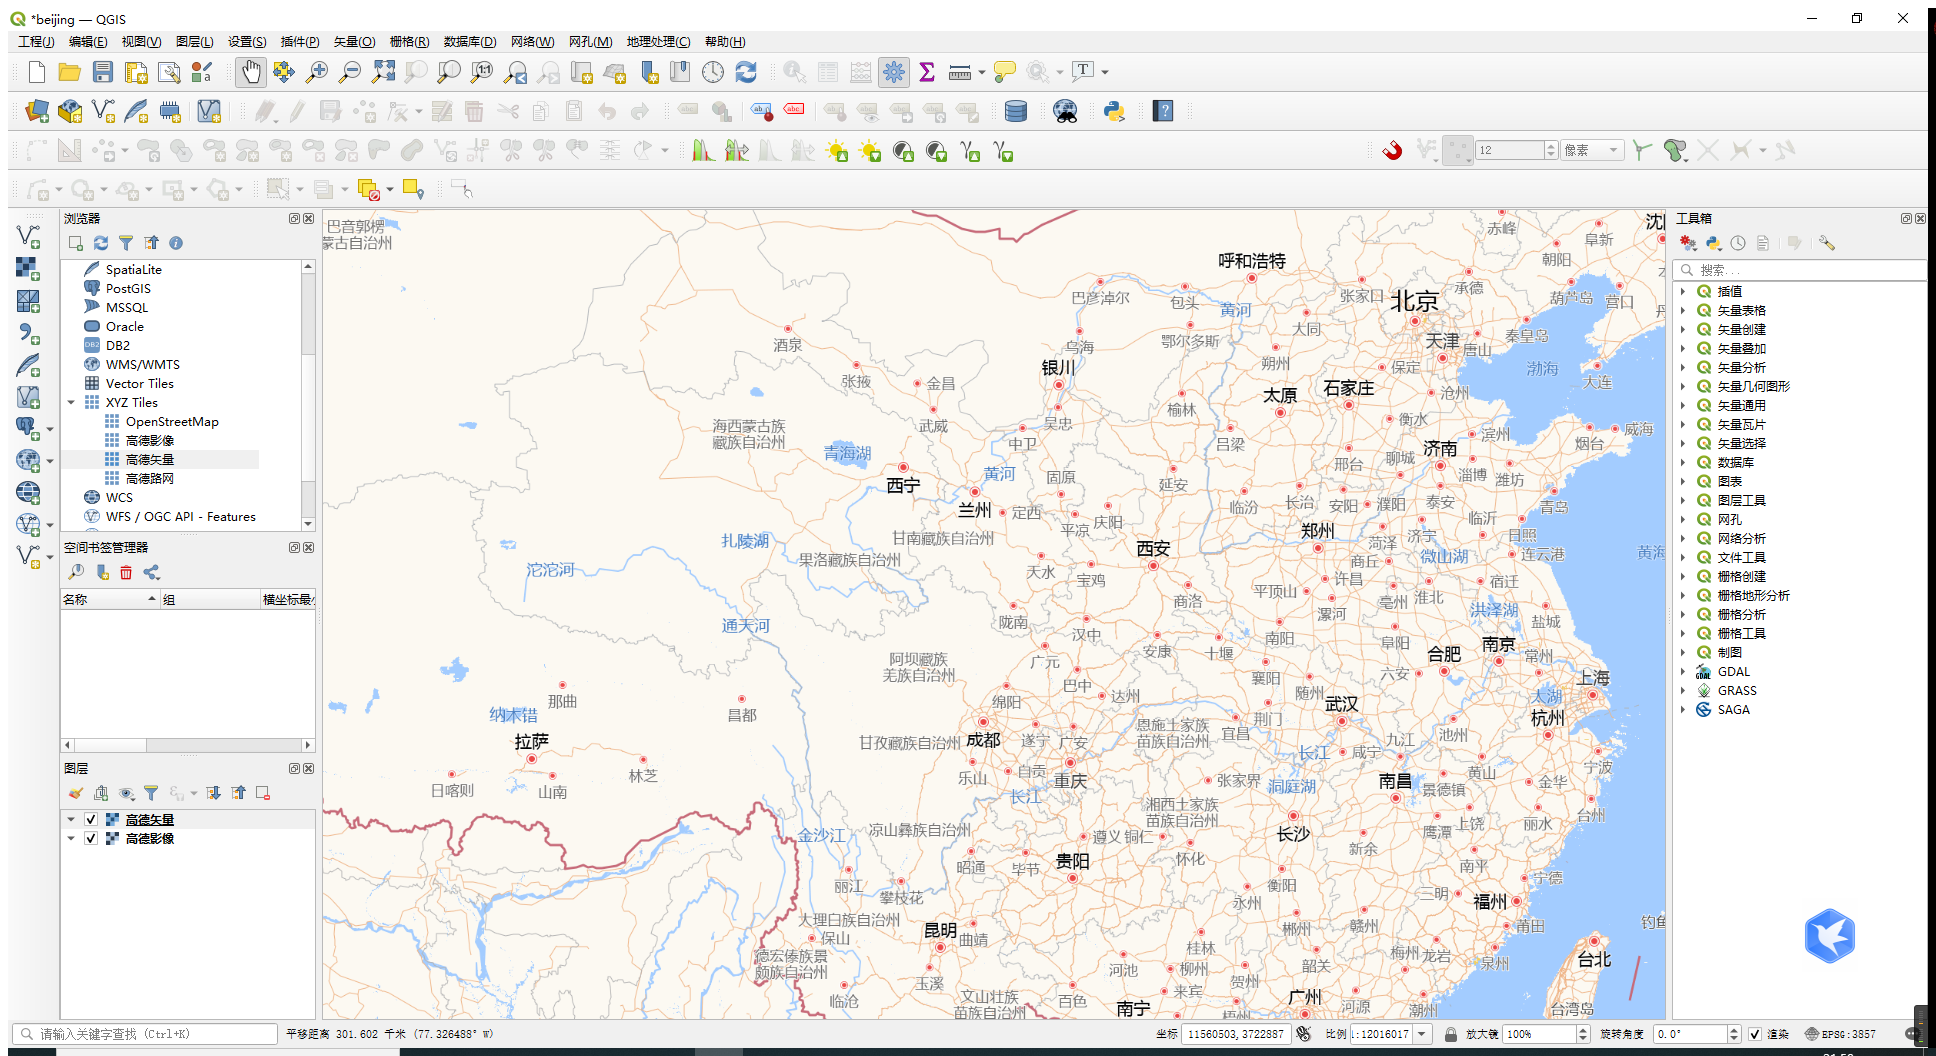Click the 名称 bookmark column header
The image size is (1936, 1056).
[x=110, y=600]
